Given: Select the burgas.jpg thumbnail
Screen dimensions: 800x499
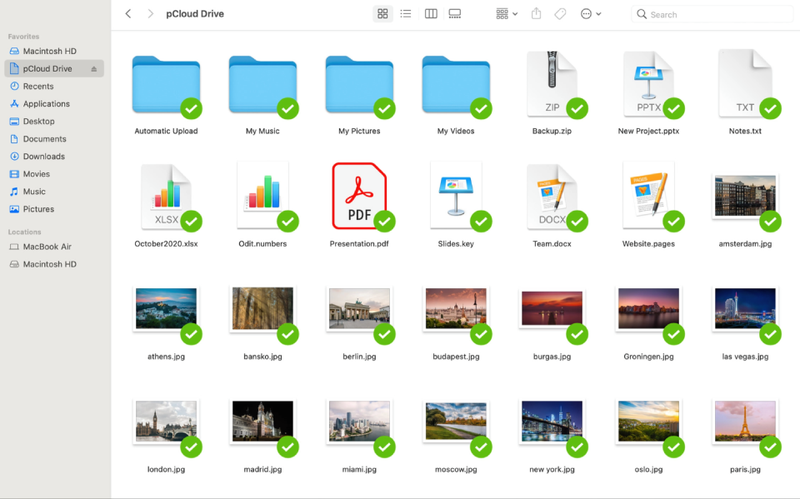Looking at the screenshot, I should tap(552, 309).
